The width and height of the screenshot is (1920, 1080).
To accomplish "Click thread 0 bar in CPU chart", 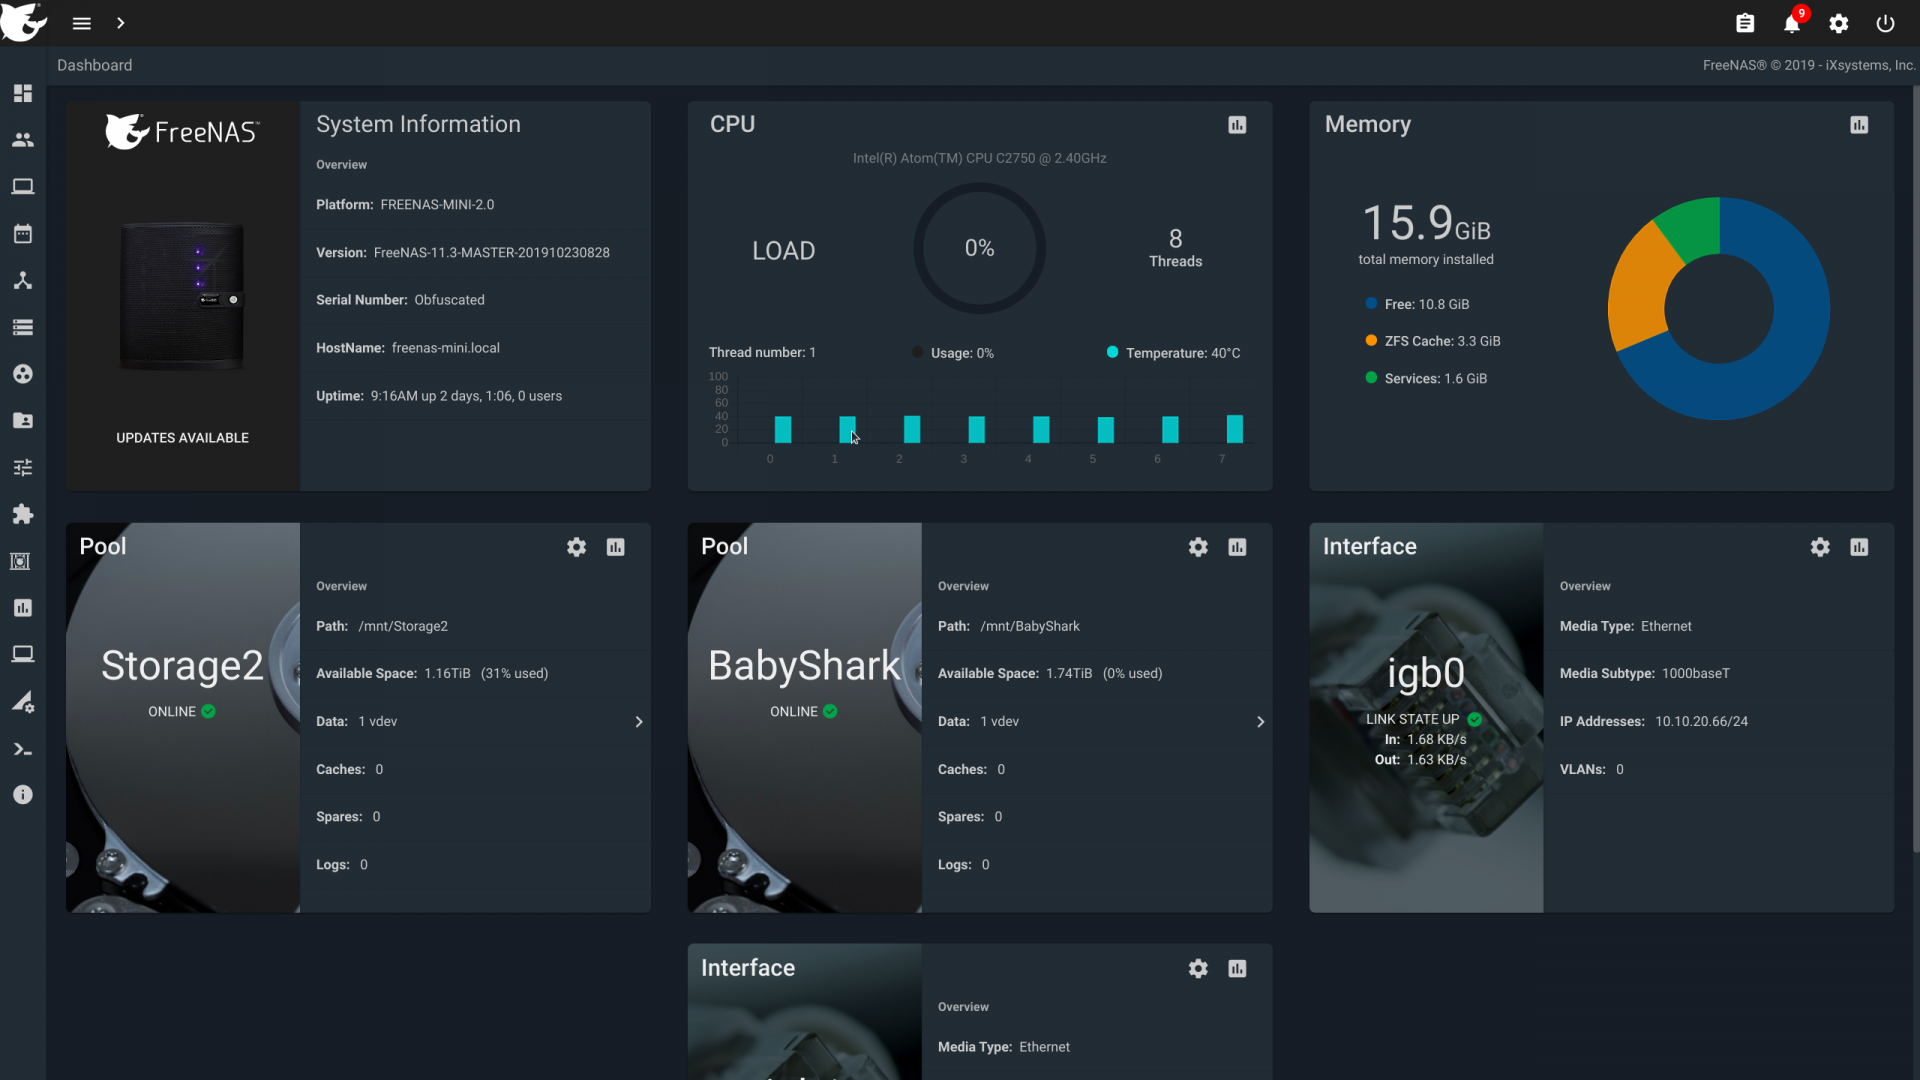I will click(783, 430).
